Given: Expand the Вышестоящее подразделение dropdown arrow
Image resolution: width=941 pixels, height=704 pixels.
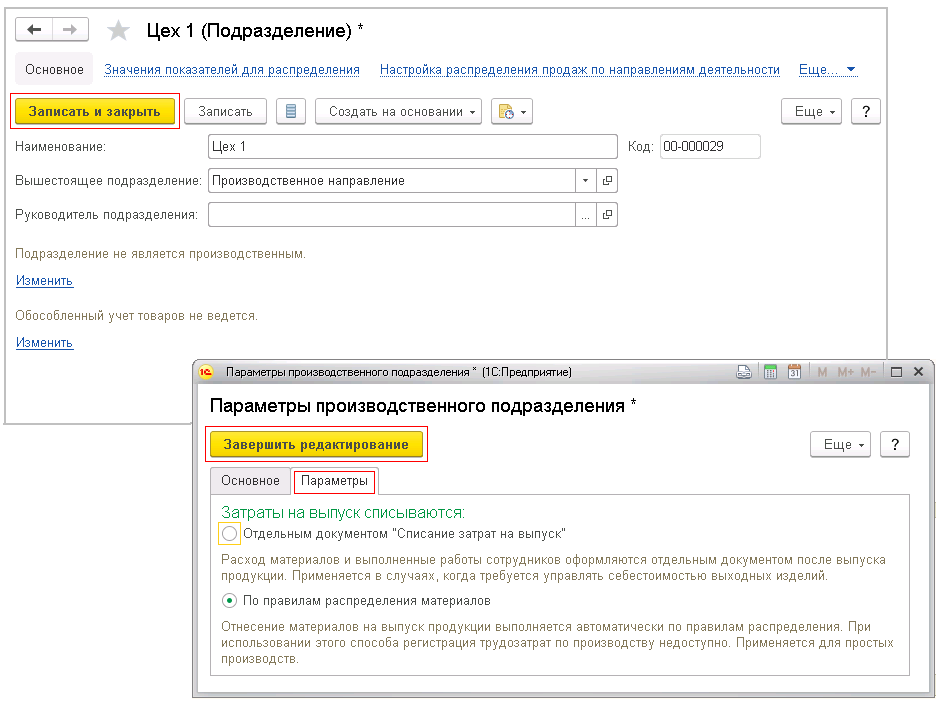Looking at the screenshot, I should point(586,181).
